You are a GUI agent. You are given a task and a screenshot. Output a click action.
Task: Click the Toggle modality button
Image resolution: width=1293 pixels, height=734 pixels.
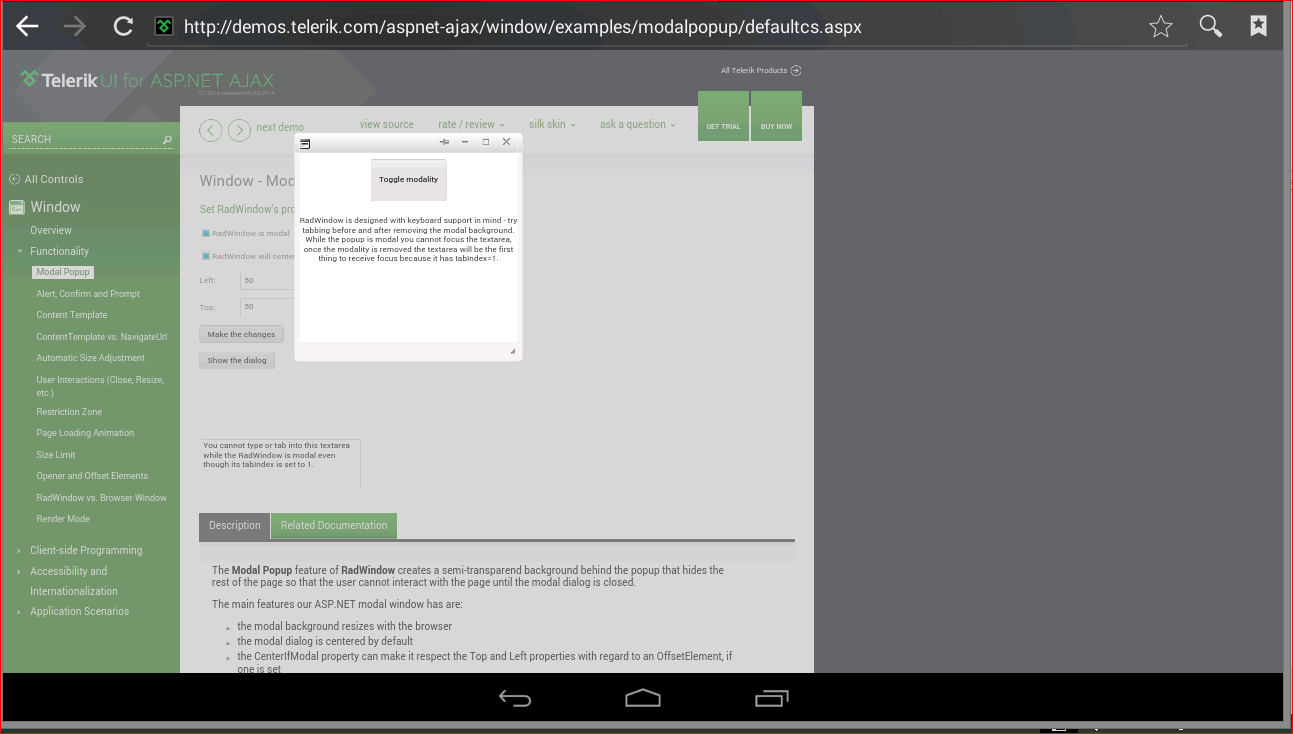point(408,180)
